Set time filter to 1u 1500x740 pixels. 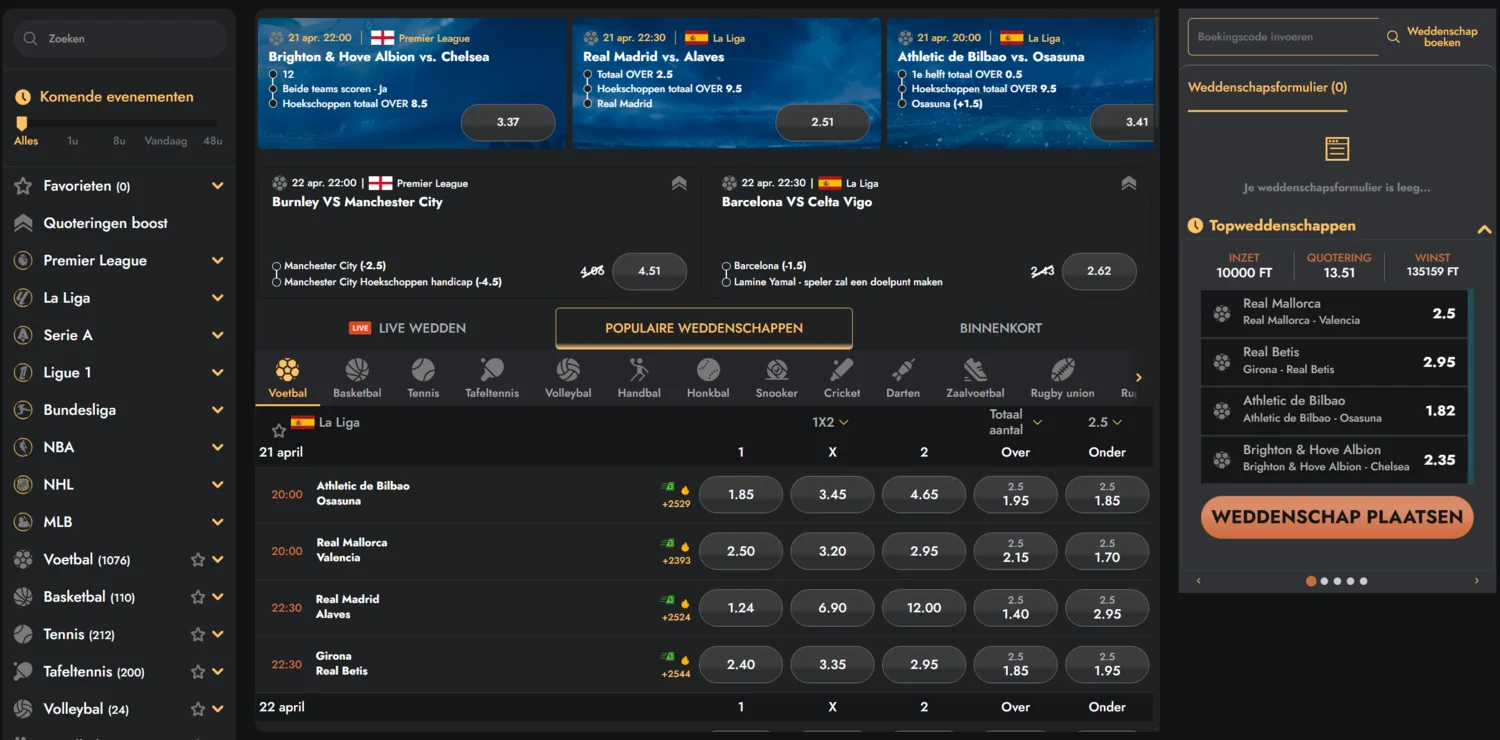73,141
